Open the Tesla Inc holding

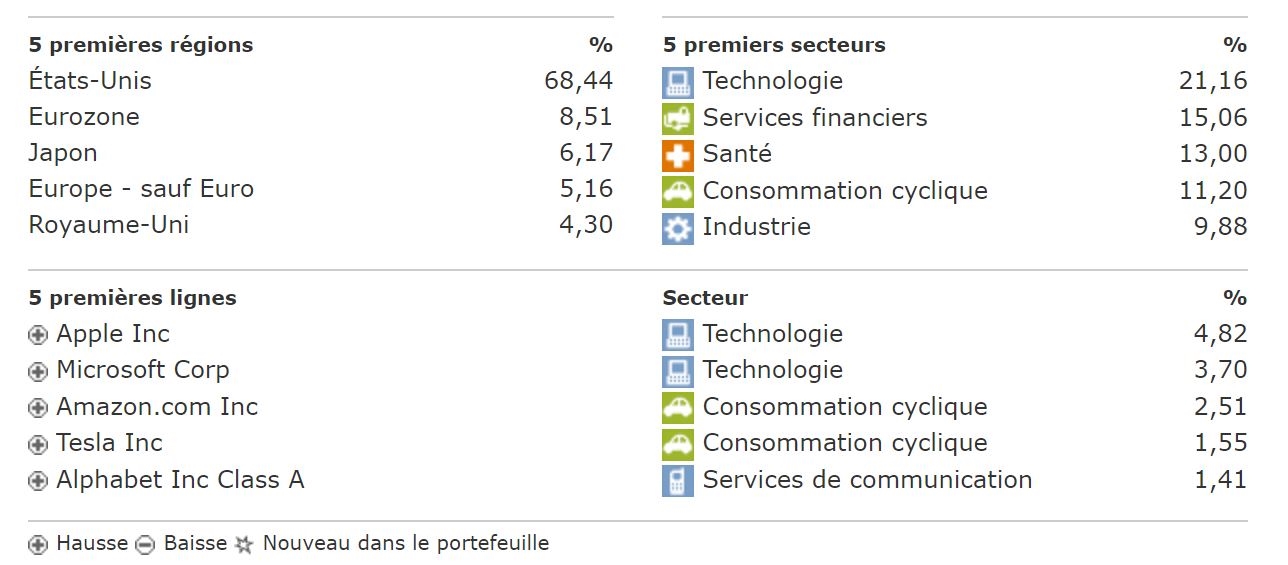109,443
